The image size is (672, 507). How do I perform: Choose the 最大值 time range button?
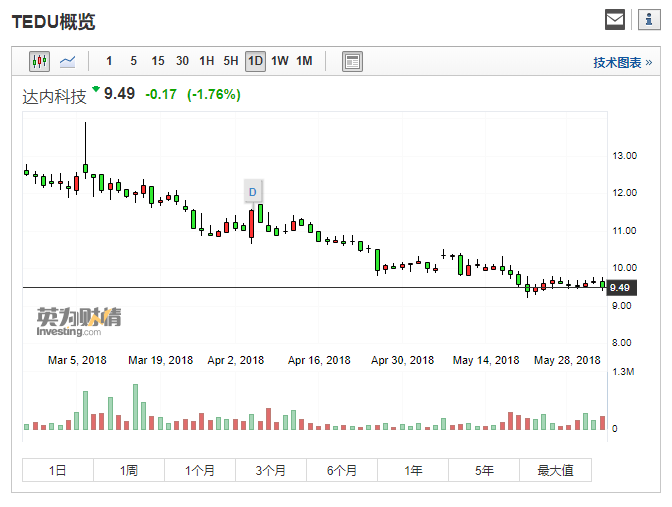coord(555,470)
